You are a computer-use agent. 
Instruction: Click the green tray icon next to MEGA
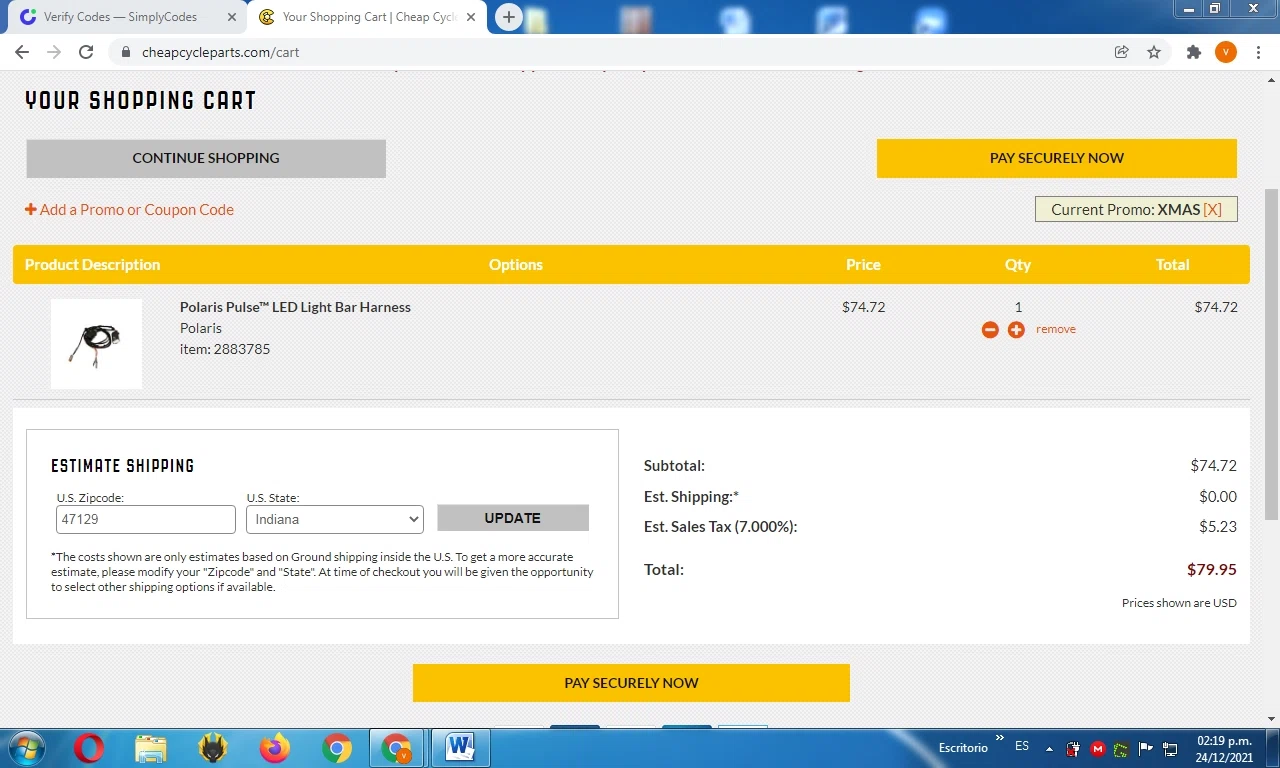pyautogui.click(x=1122, y=749)
